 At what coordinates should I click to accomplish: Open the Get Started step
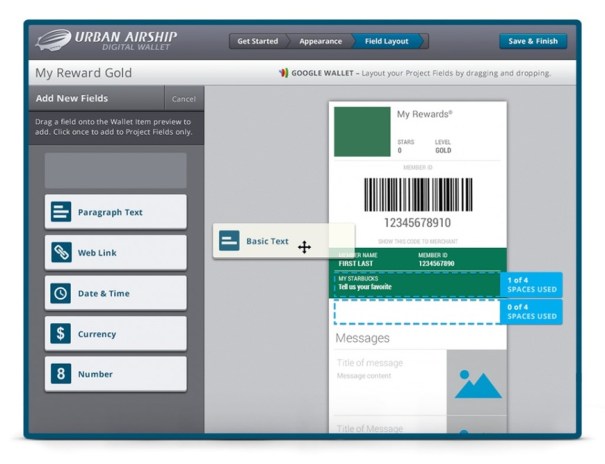click(x=257, y=42)
